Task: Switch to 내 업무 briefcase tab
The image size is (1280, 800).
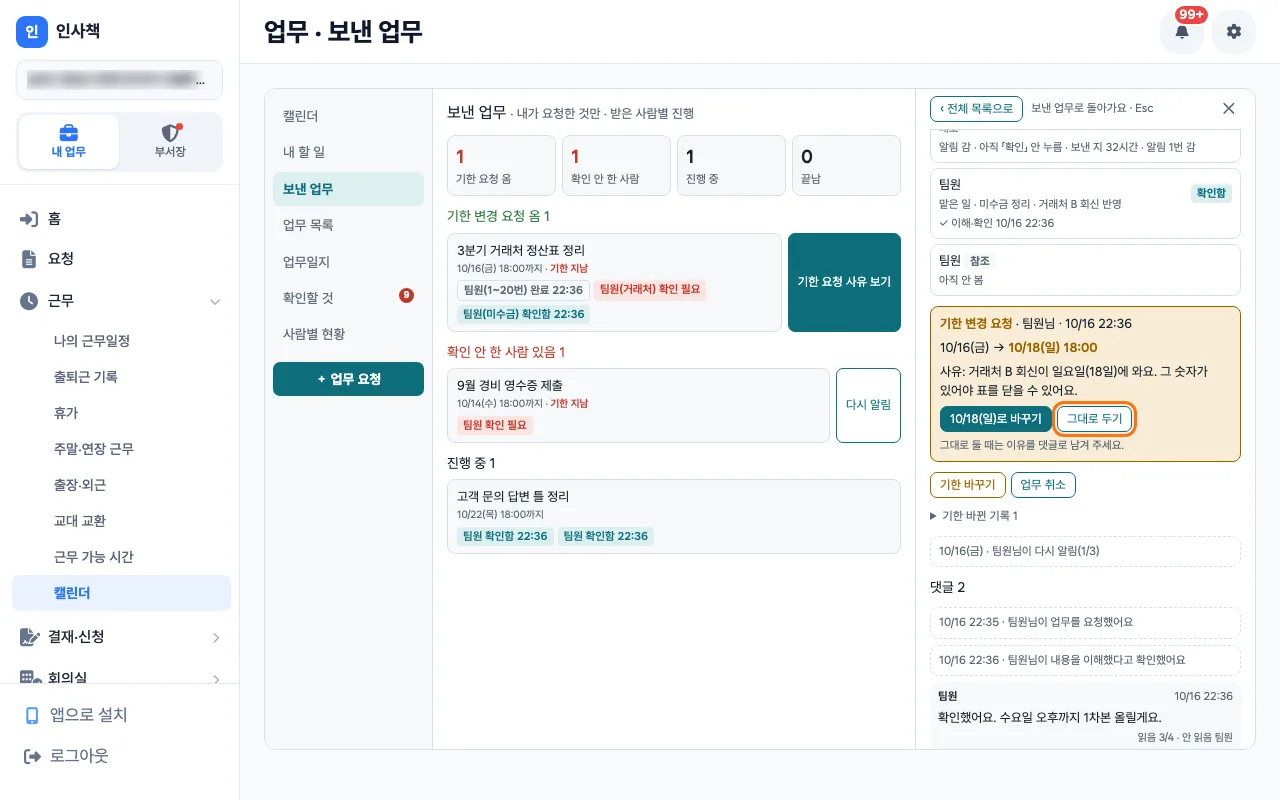Action: pyautogui.click(x=69, y=142)
